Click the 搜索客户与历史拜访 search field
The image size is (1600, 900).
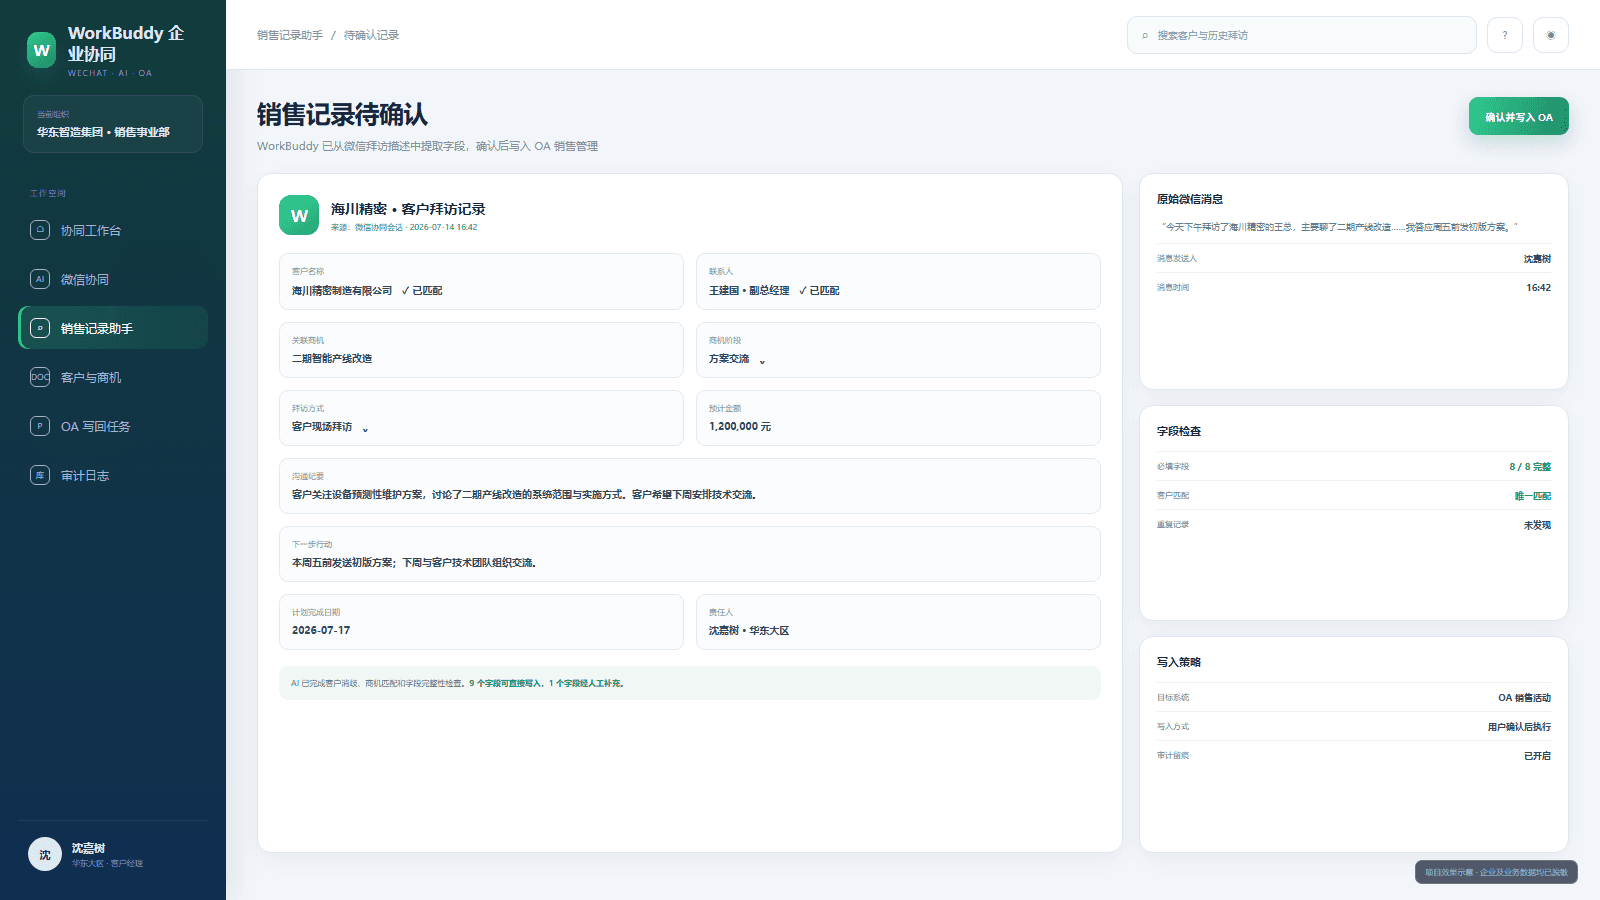click(1302, 35)
